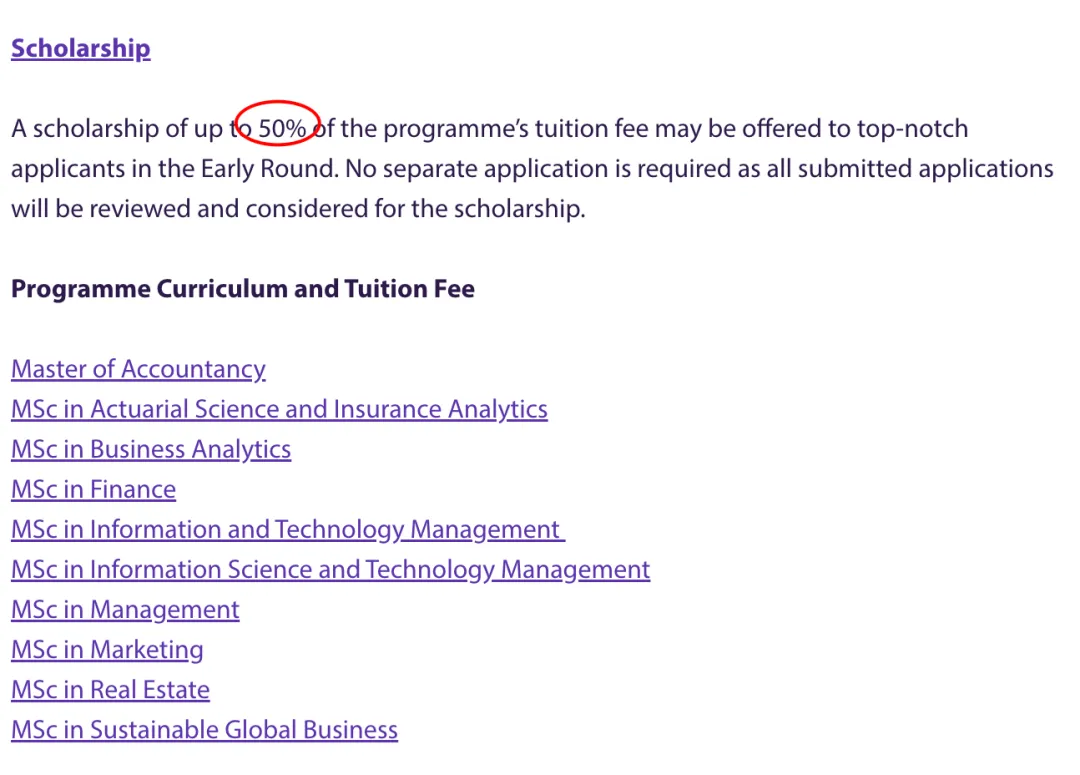Viewport: 1080px width, 775px height.
Task: Click the red-circled 50% figure
Action: coord(282,128)
